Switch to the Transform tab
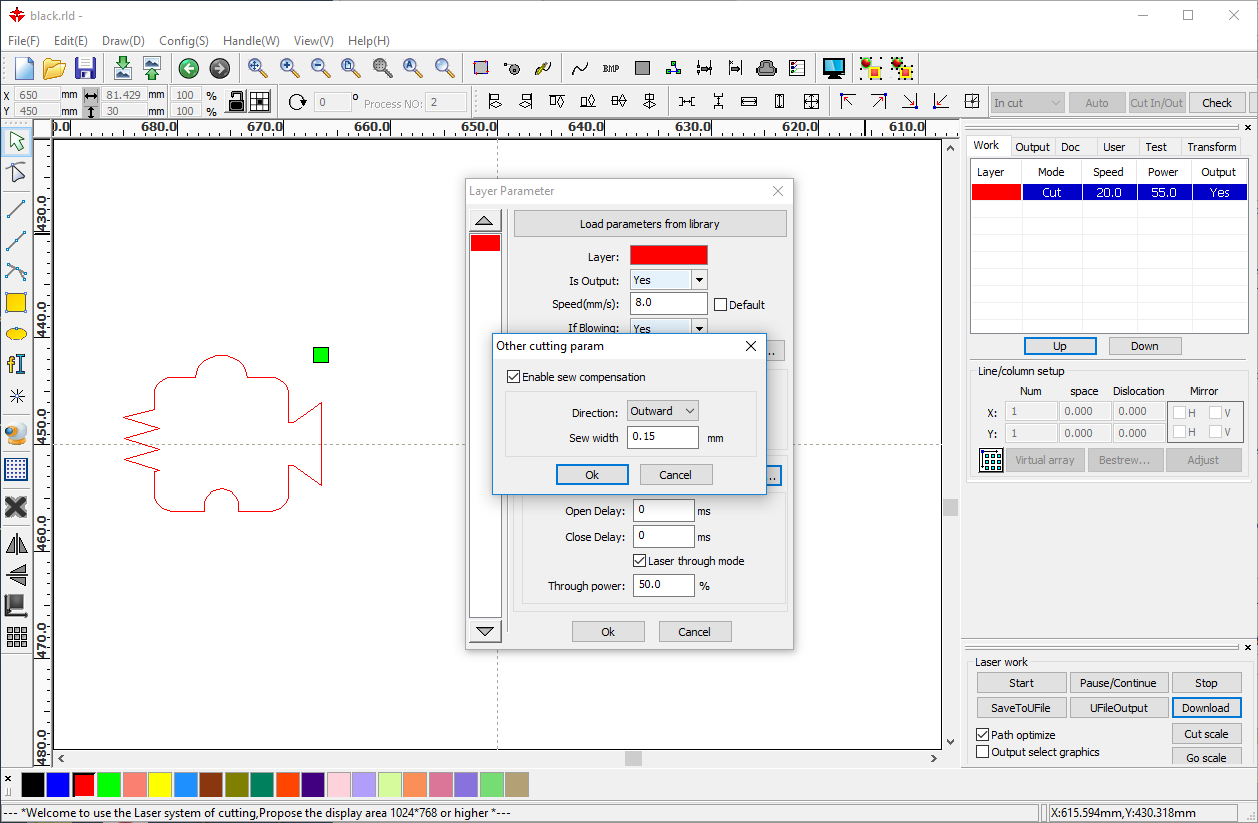Viewport: 1258px width, 823px height. click(1211, 147)
